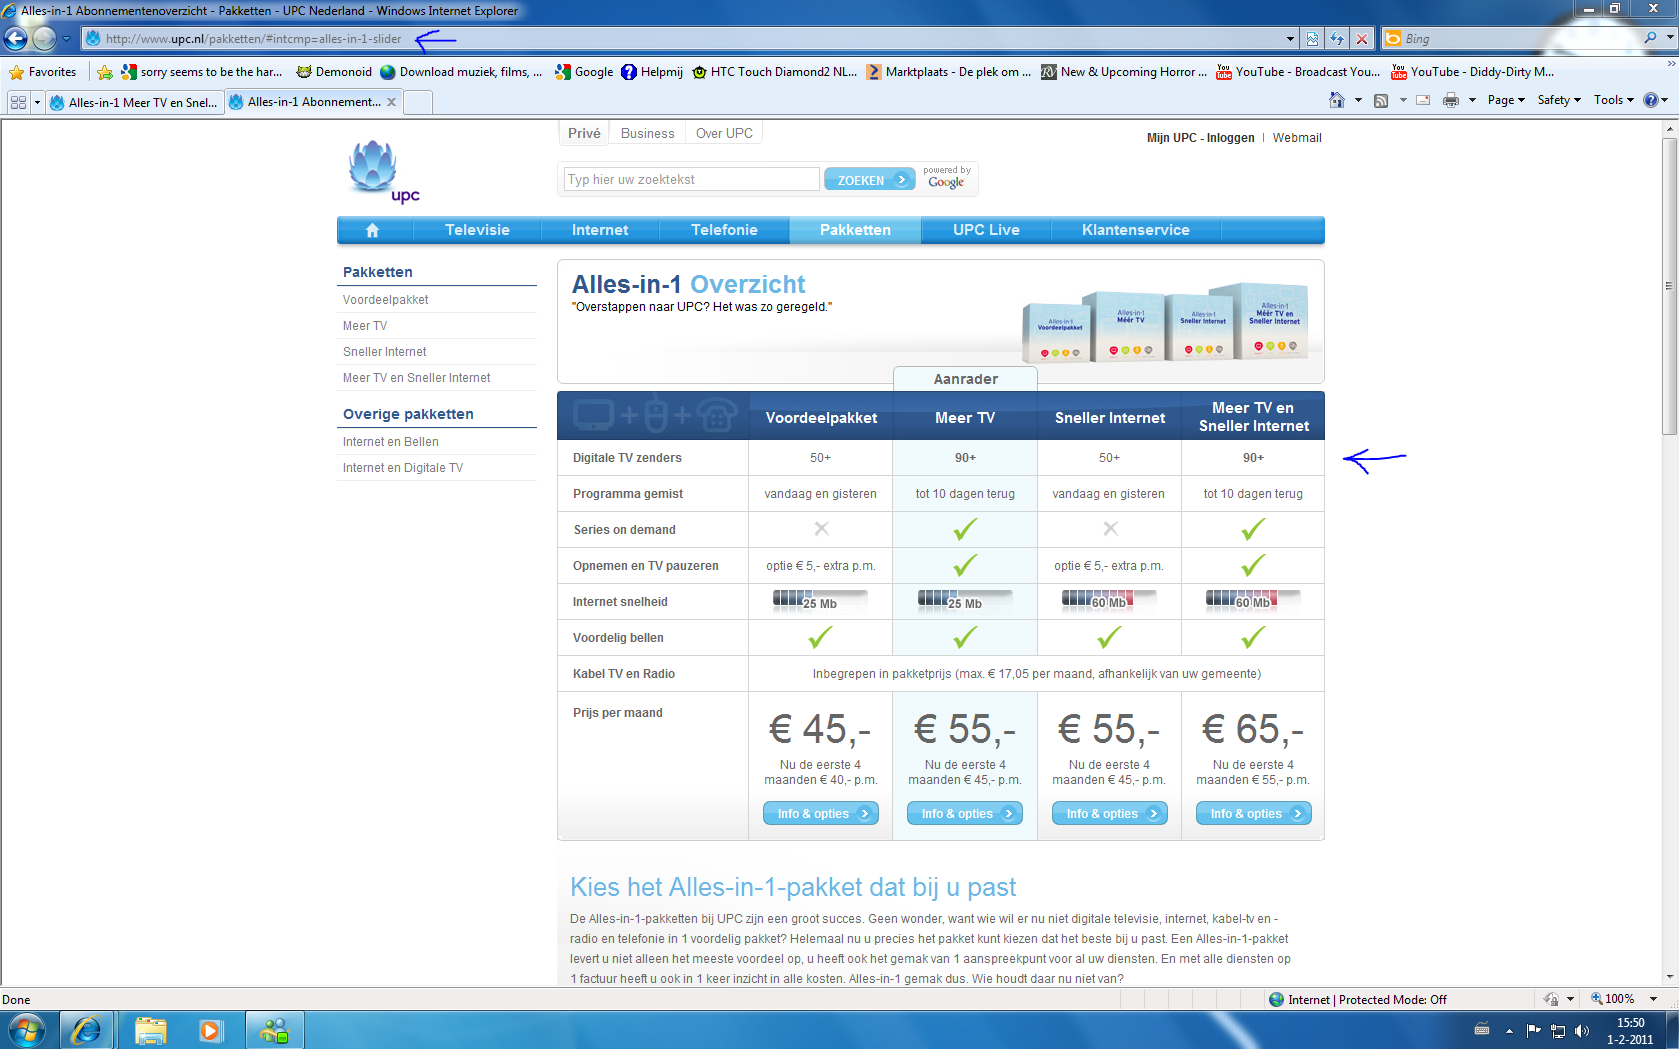Click the browser Forward arrow button
Screen dimensions: 1679x1049
coord(44,39)
